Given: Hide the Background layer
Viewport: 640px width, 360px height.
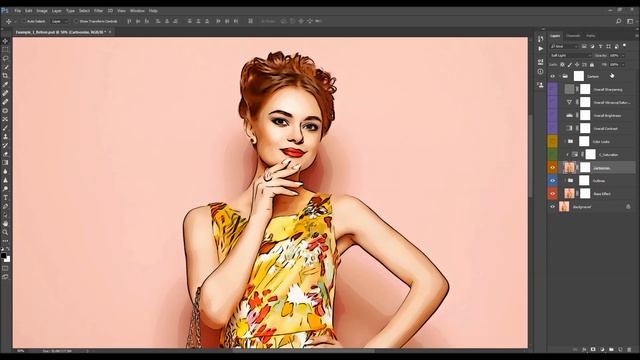Looking at the screenshot, I should 553,207.
